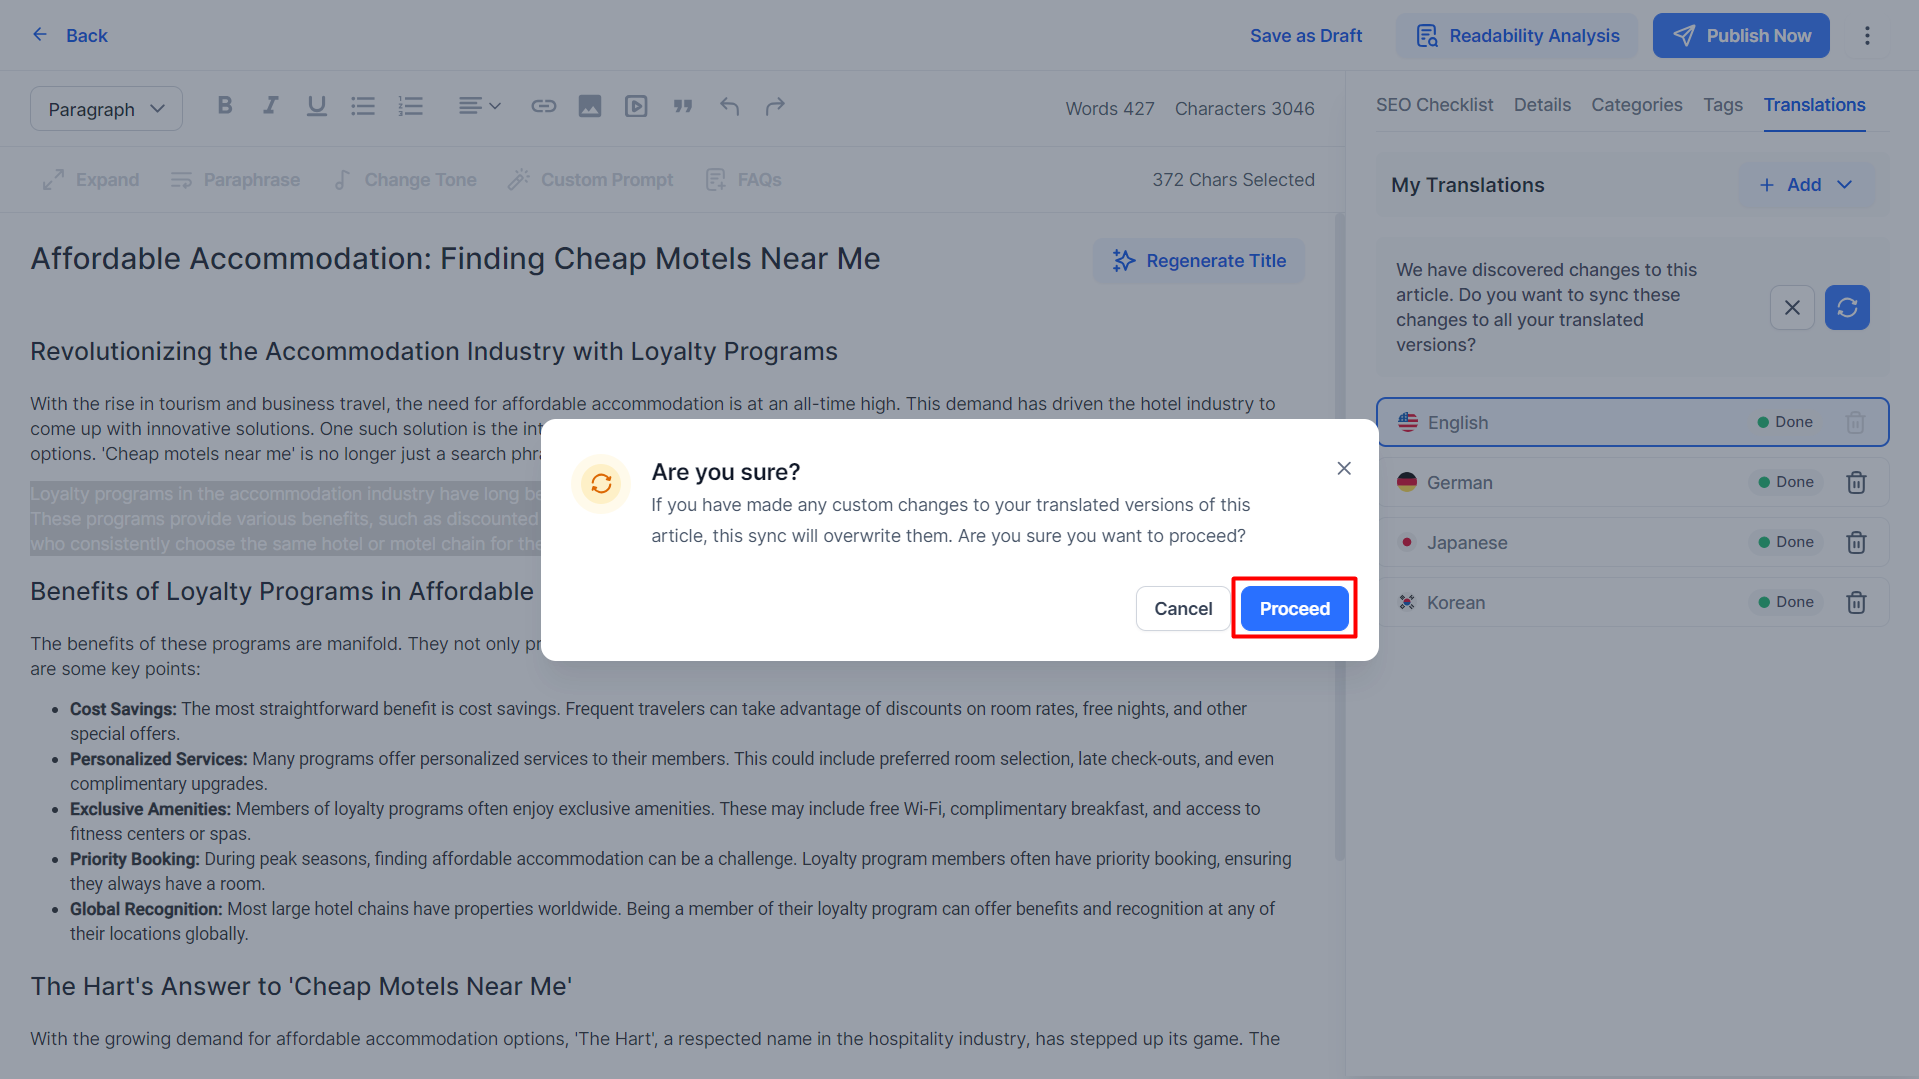Switch to the Categories tab
Viewport: 1919px width, 1079px height.
(1636, 105)
